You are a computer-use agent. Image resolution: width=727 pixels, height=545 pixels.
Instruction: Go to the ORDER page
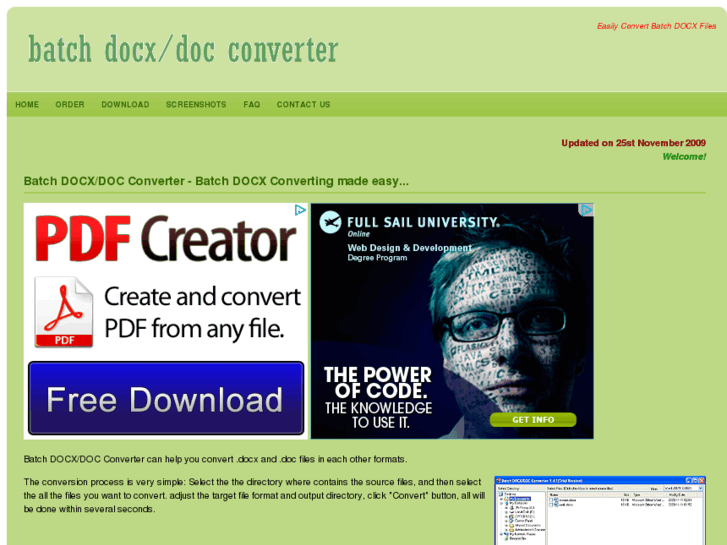click(70, 104)
